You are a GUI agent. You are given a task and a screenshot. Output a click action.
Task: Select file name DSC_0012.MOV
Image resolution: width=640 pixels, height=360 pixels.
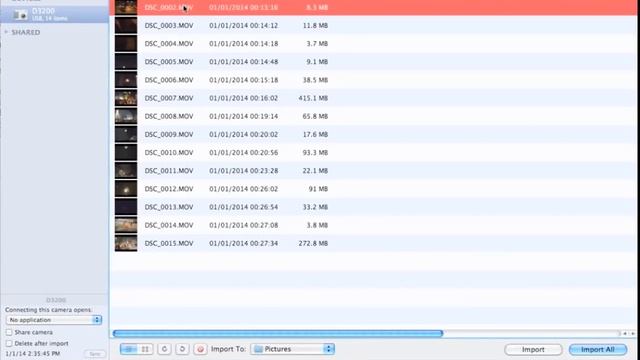pos(169,189)
